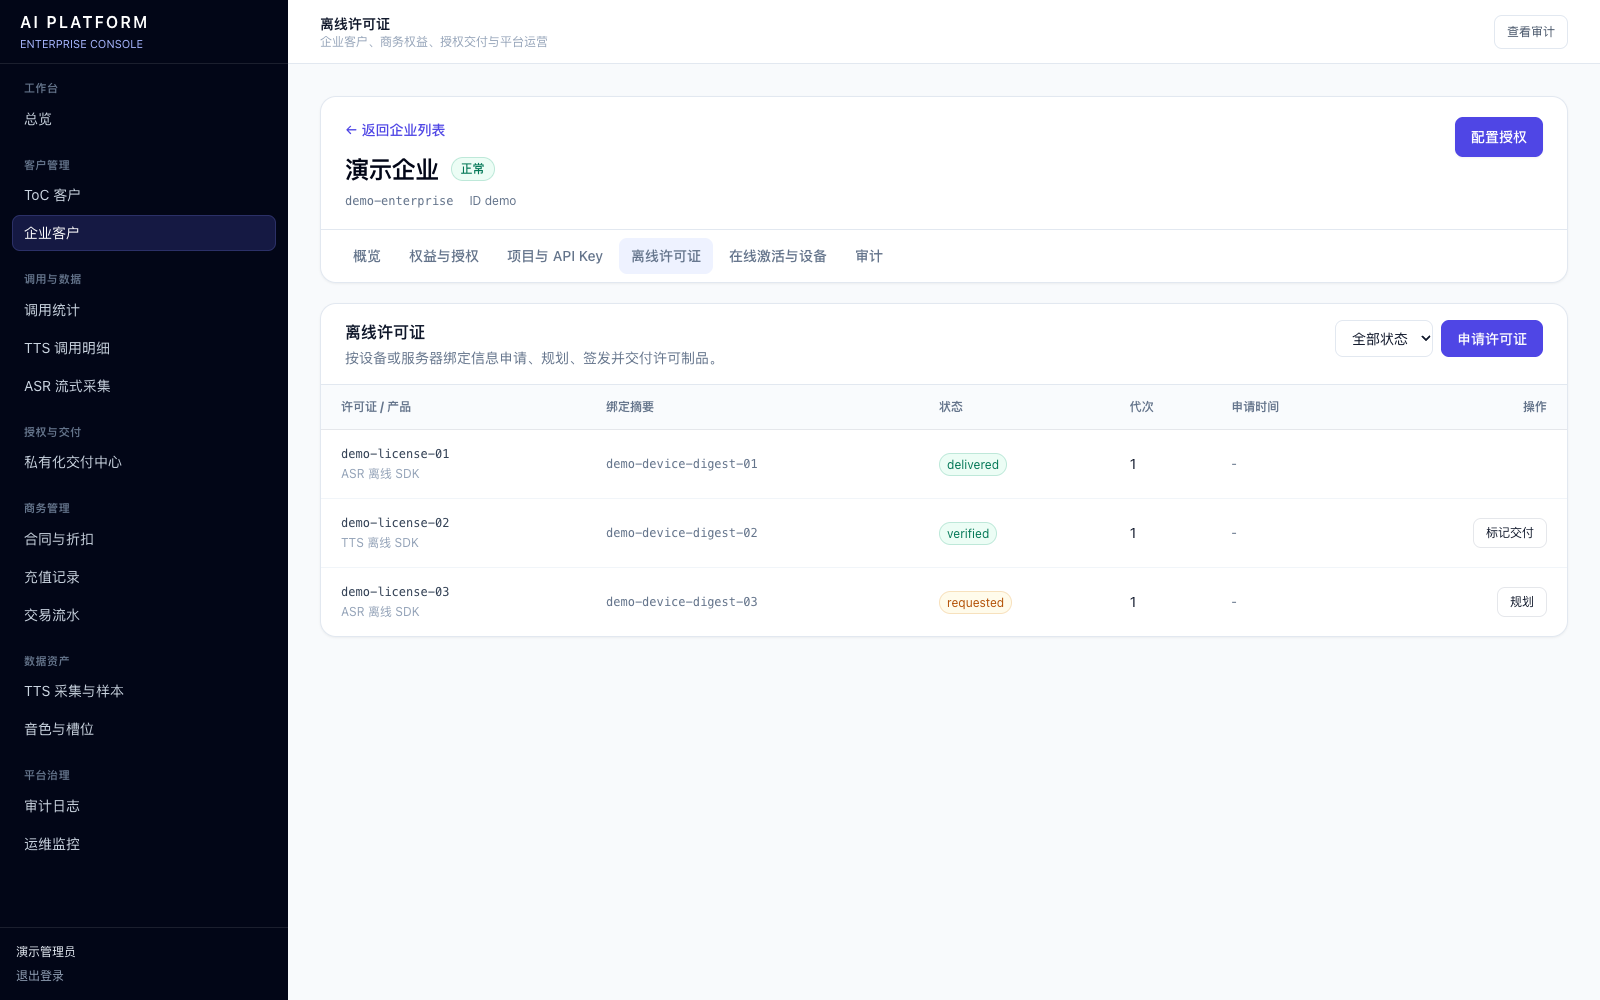Open TTS 调用明细 in the sidebar
The height and width of the screenshot is (1000, 1600).
click(x=144, y=348)
